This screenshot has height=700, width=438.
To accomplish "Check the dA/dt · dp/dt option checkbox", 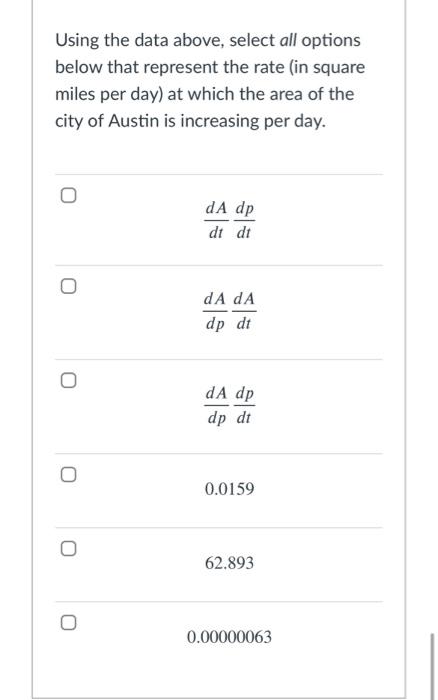I will coord(68,195).
